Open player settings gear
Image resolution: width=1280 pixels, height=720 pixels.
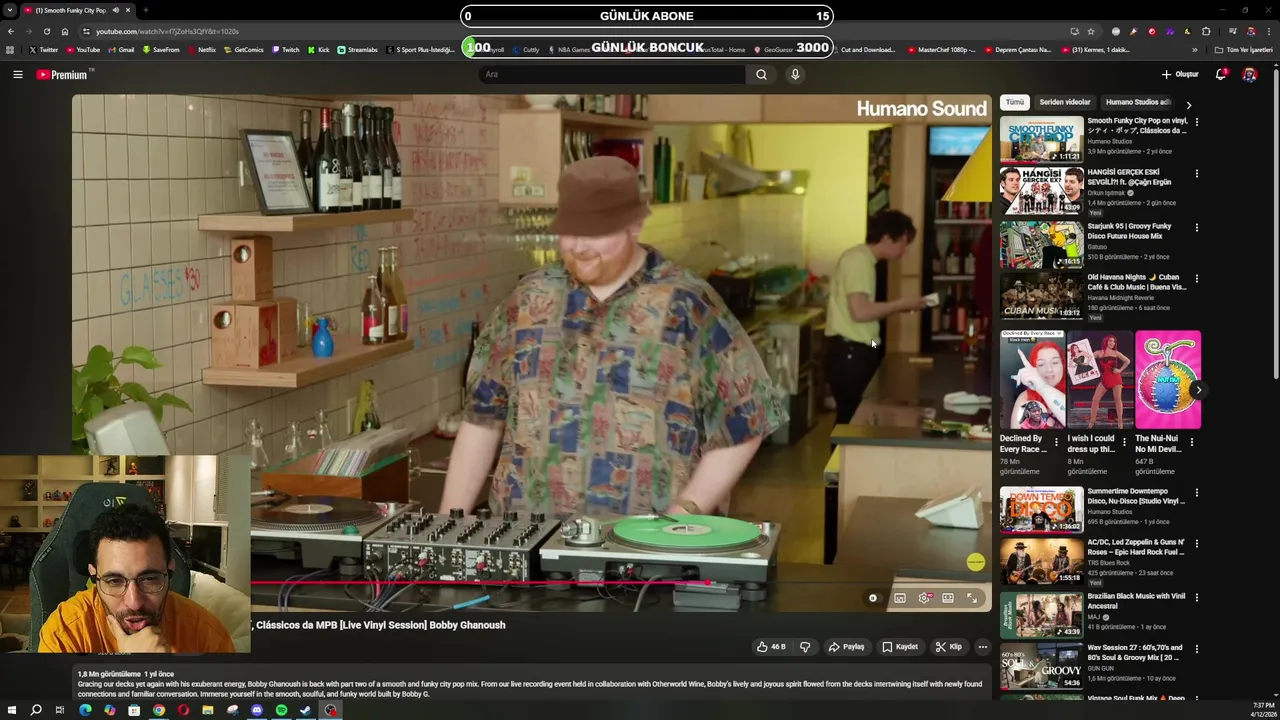coord(925,598)
